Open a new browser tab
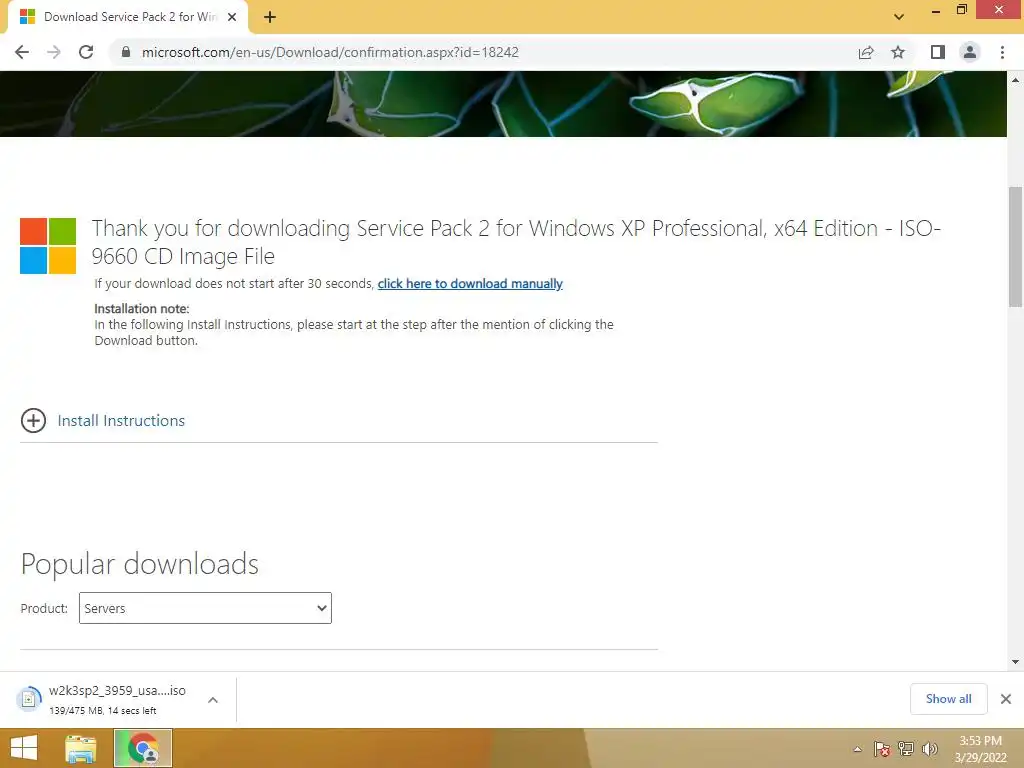This screenshot has height=768, width=1024. (270, 17)
